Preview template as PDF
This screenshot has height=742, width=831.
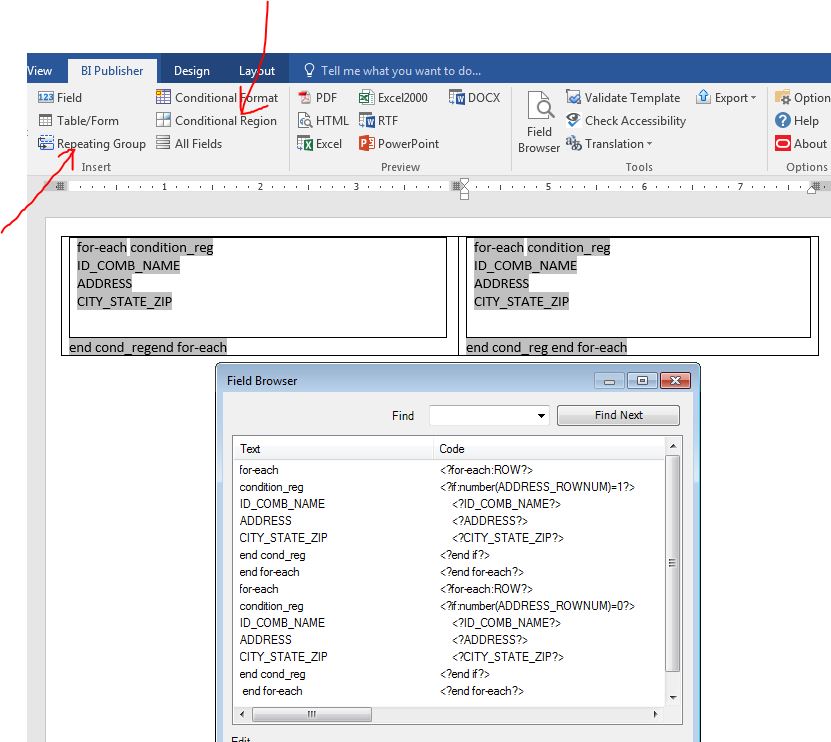[317, 98]
